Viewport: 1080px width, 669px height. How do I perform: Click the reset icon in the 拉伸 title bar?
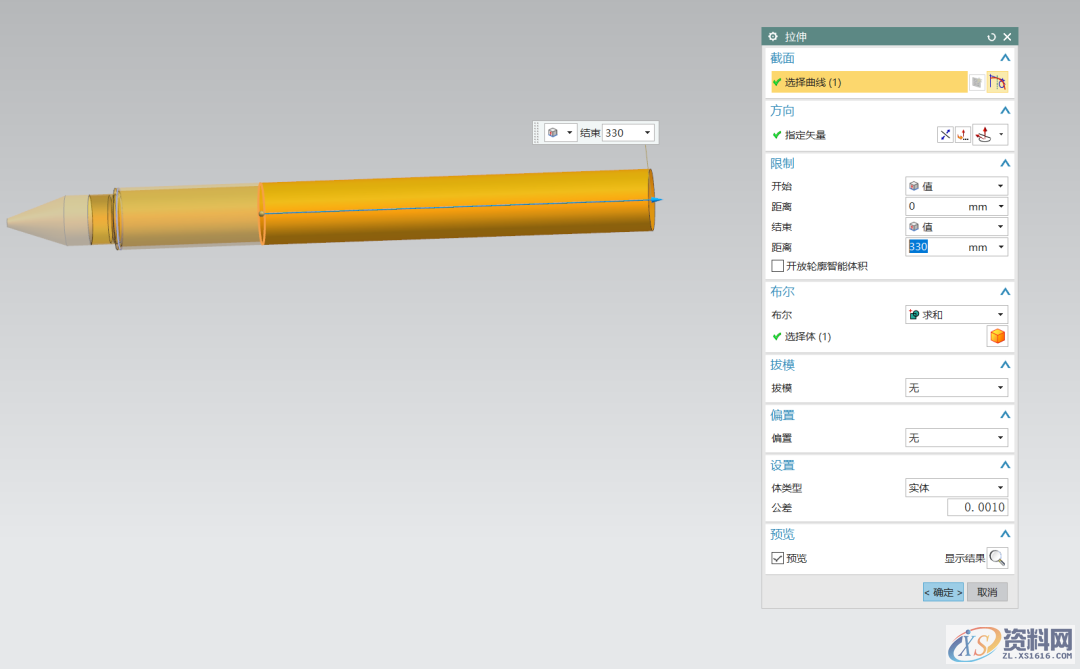coord(992,37)
